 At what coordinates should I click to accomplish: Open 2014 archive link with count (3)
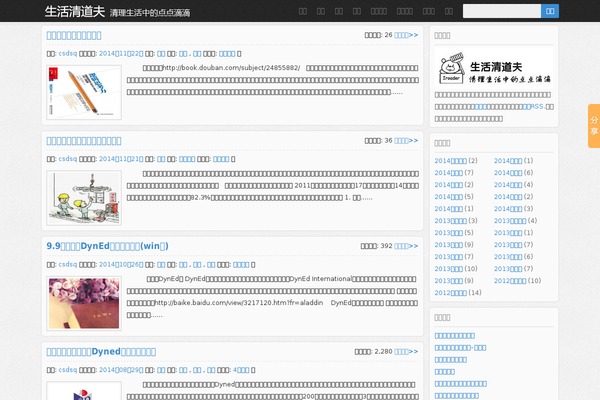coord(508,209)
